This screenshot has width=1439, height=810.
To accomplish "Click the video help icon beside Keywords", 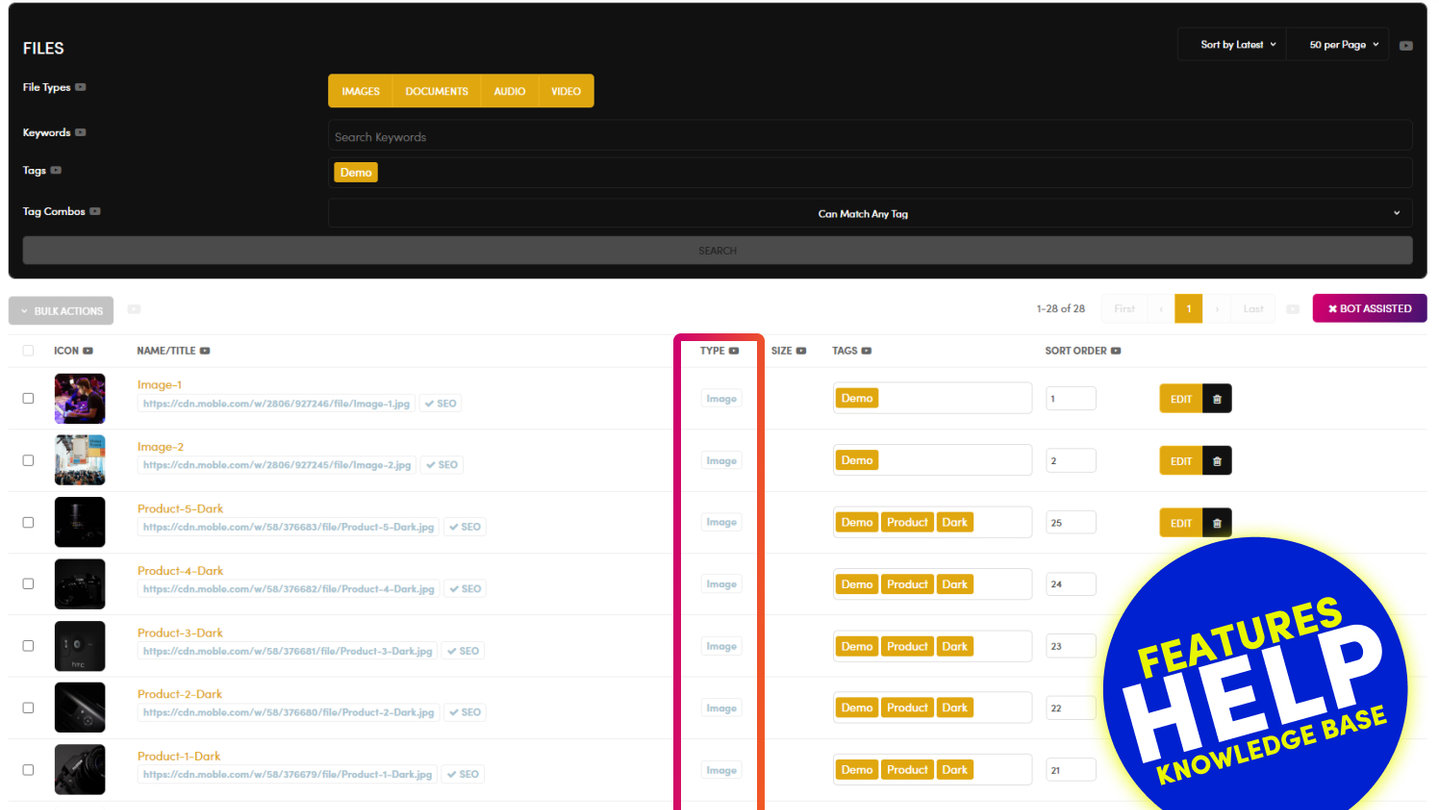I will [81, 132].
